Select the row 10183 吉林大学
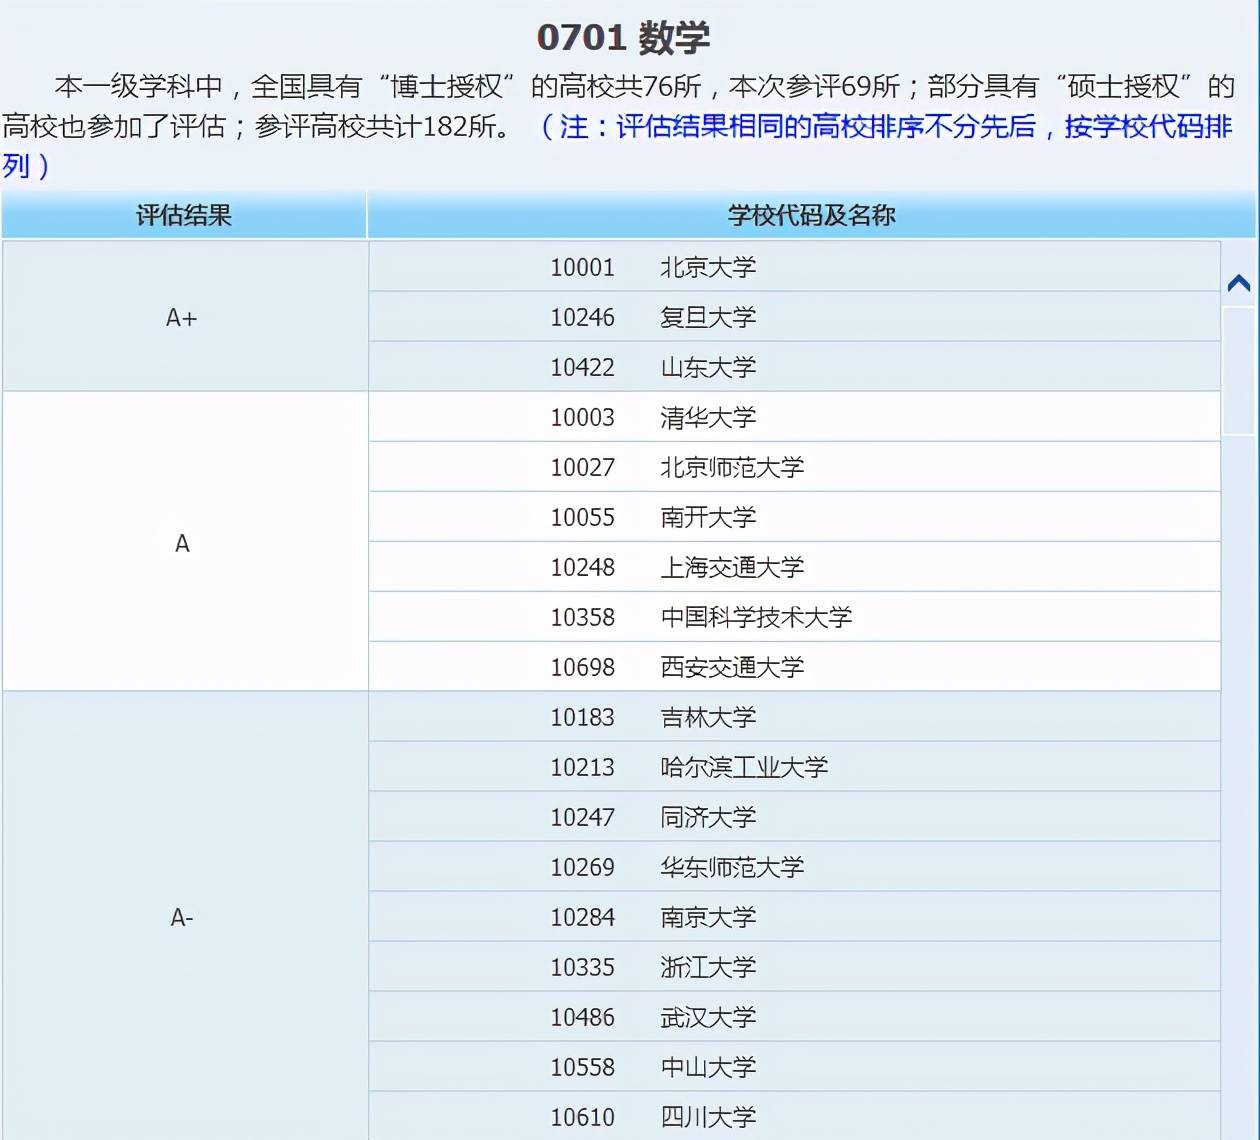This screenshot has height=1140, width=1260. 795,717
